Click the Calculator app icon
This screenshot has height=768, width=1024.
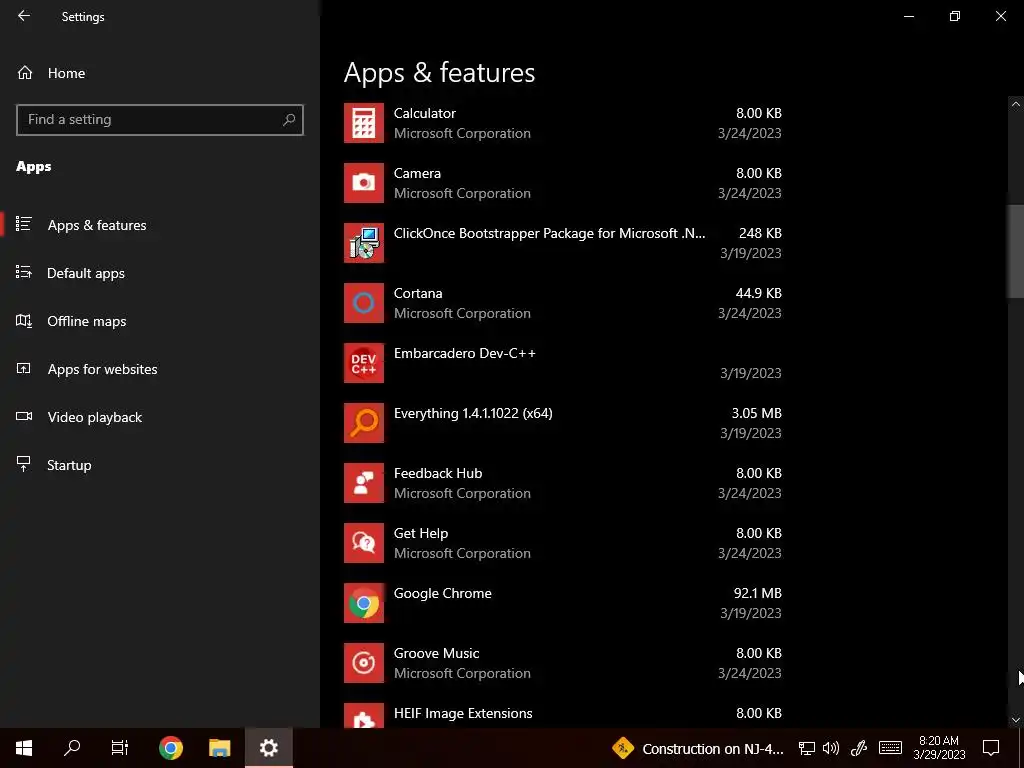click(364, 123)
